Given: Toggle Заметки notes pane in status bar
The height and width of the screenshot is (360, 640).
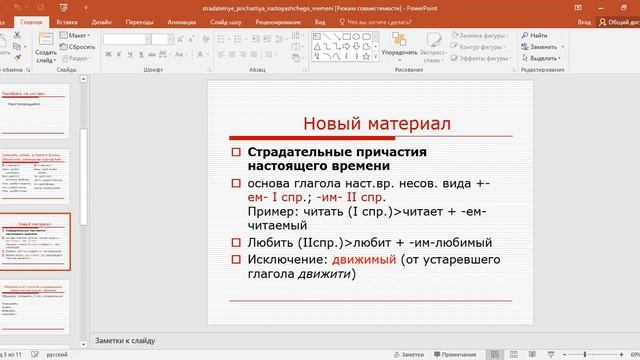Looking at the screenshot, I should click(409, 355).
